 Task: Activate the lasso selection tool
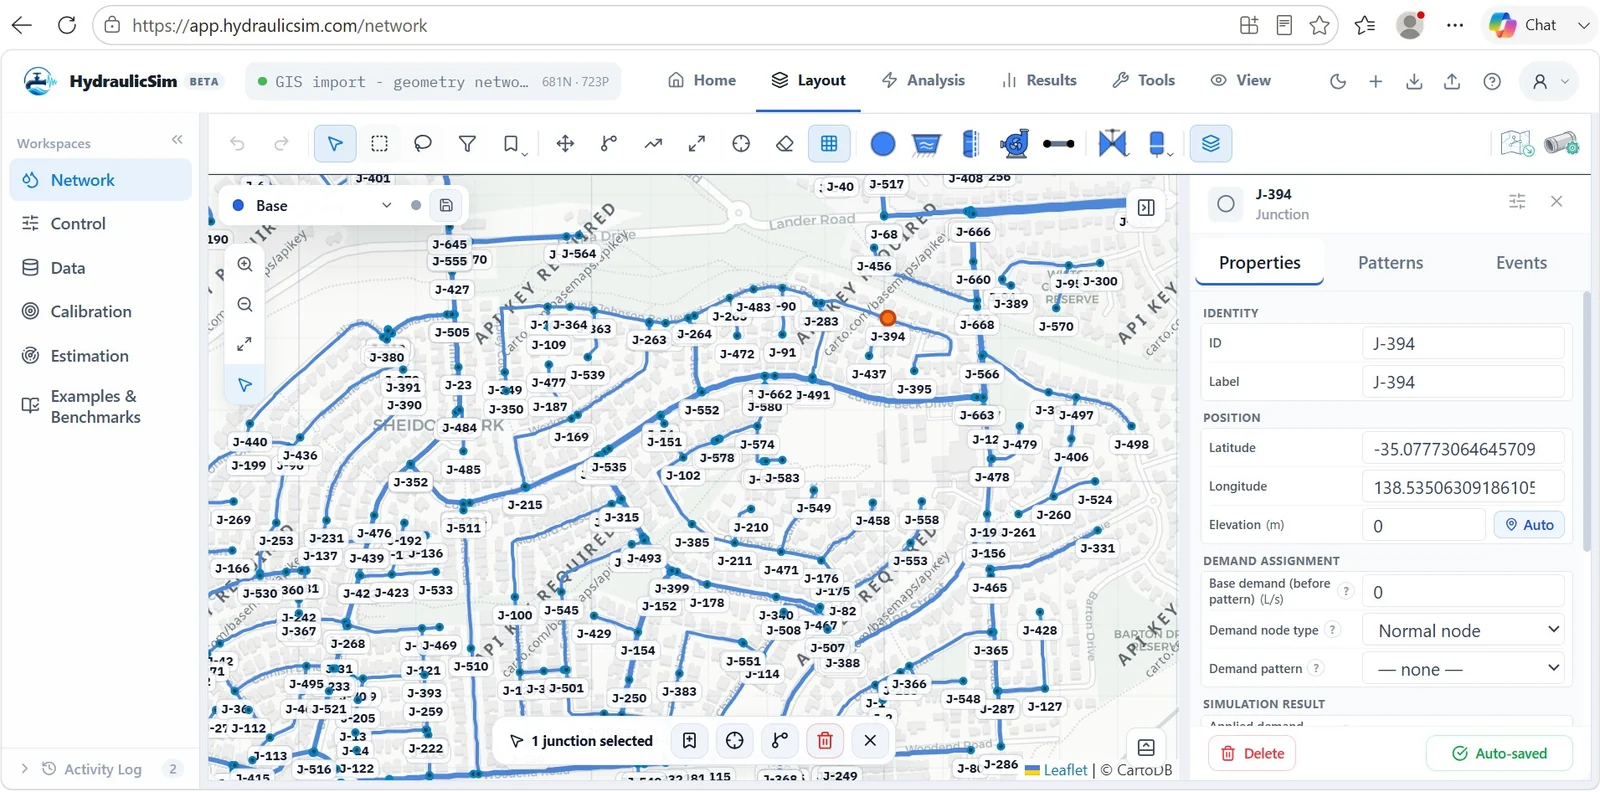click(423, 144)
